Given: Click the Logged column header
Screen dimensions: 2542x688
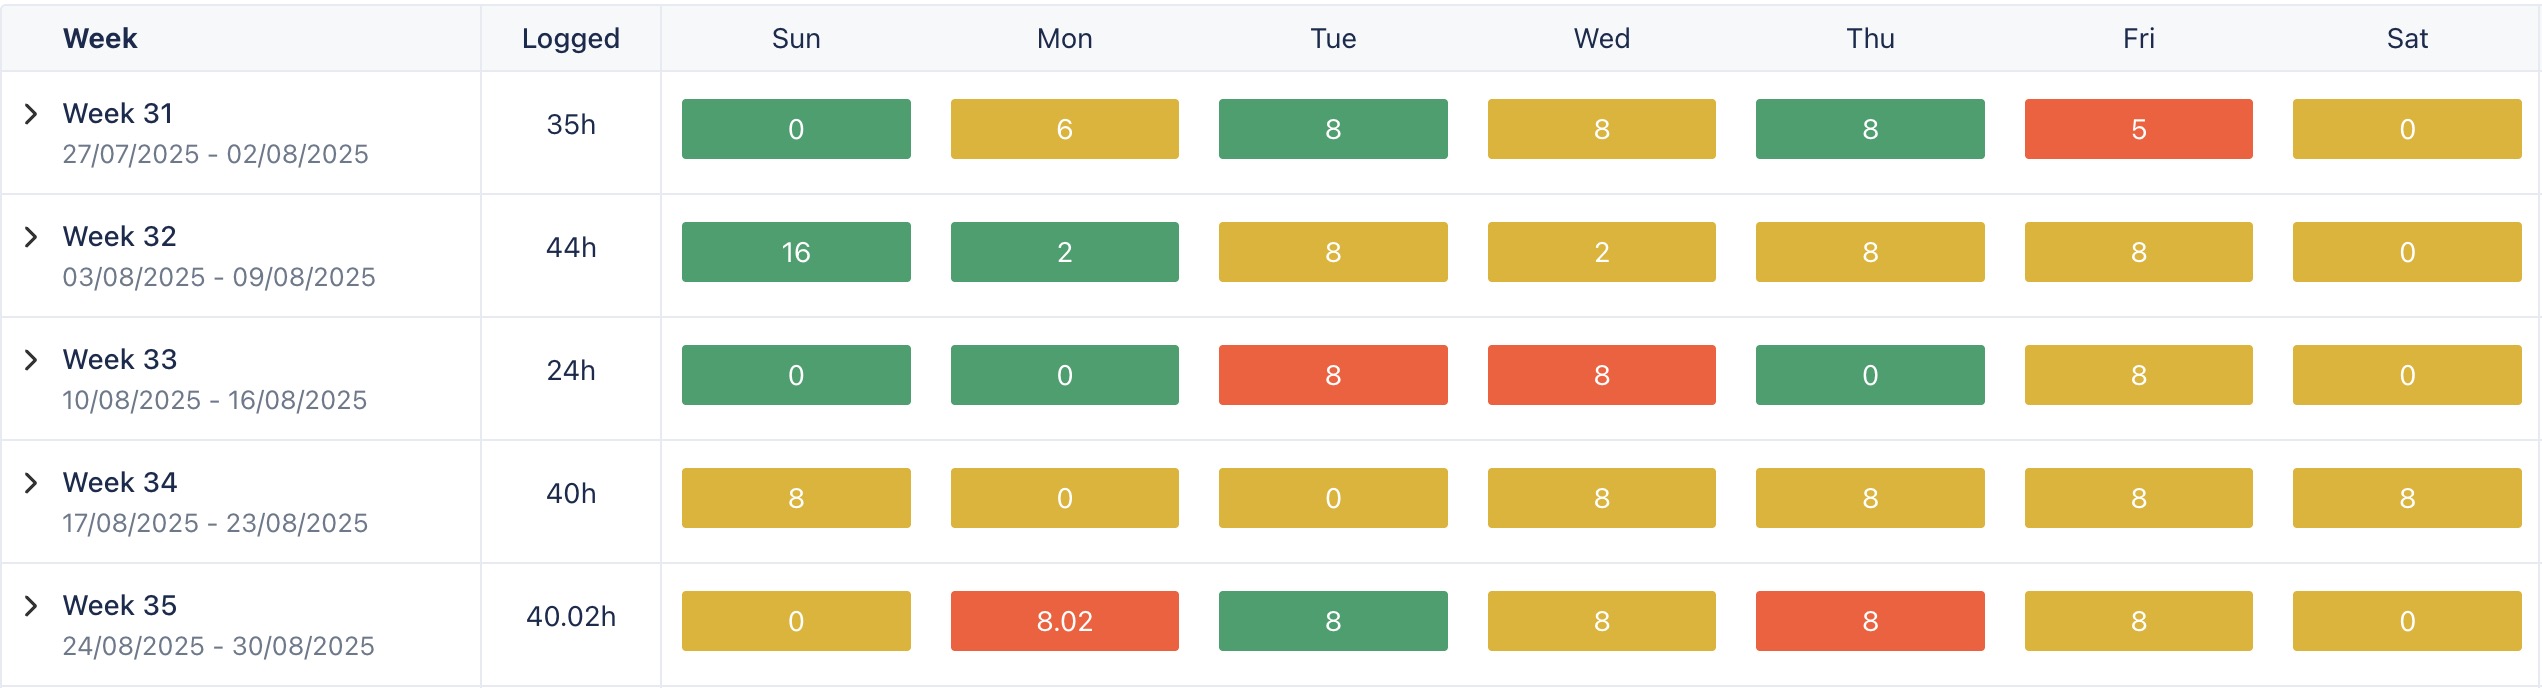Looking at the screenshot, I should point(570,39).
